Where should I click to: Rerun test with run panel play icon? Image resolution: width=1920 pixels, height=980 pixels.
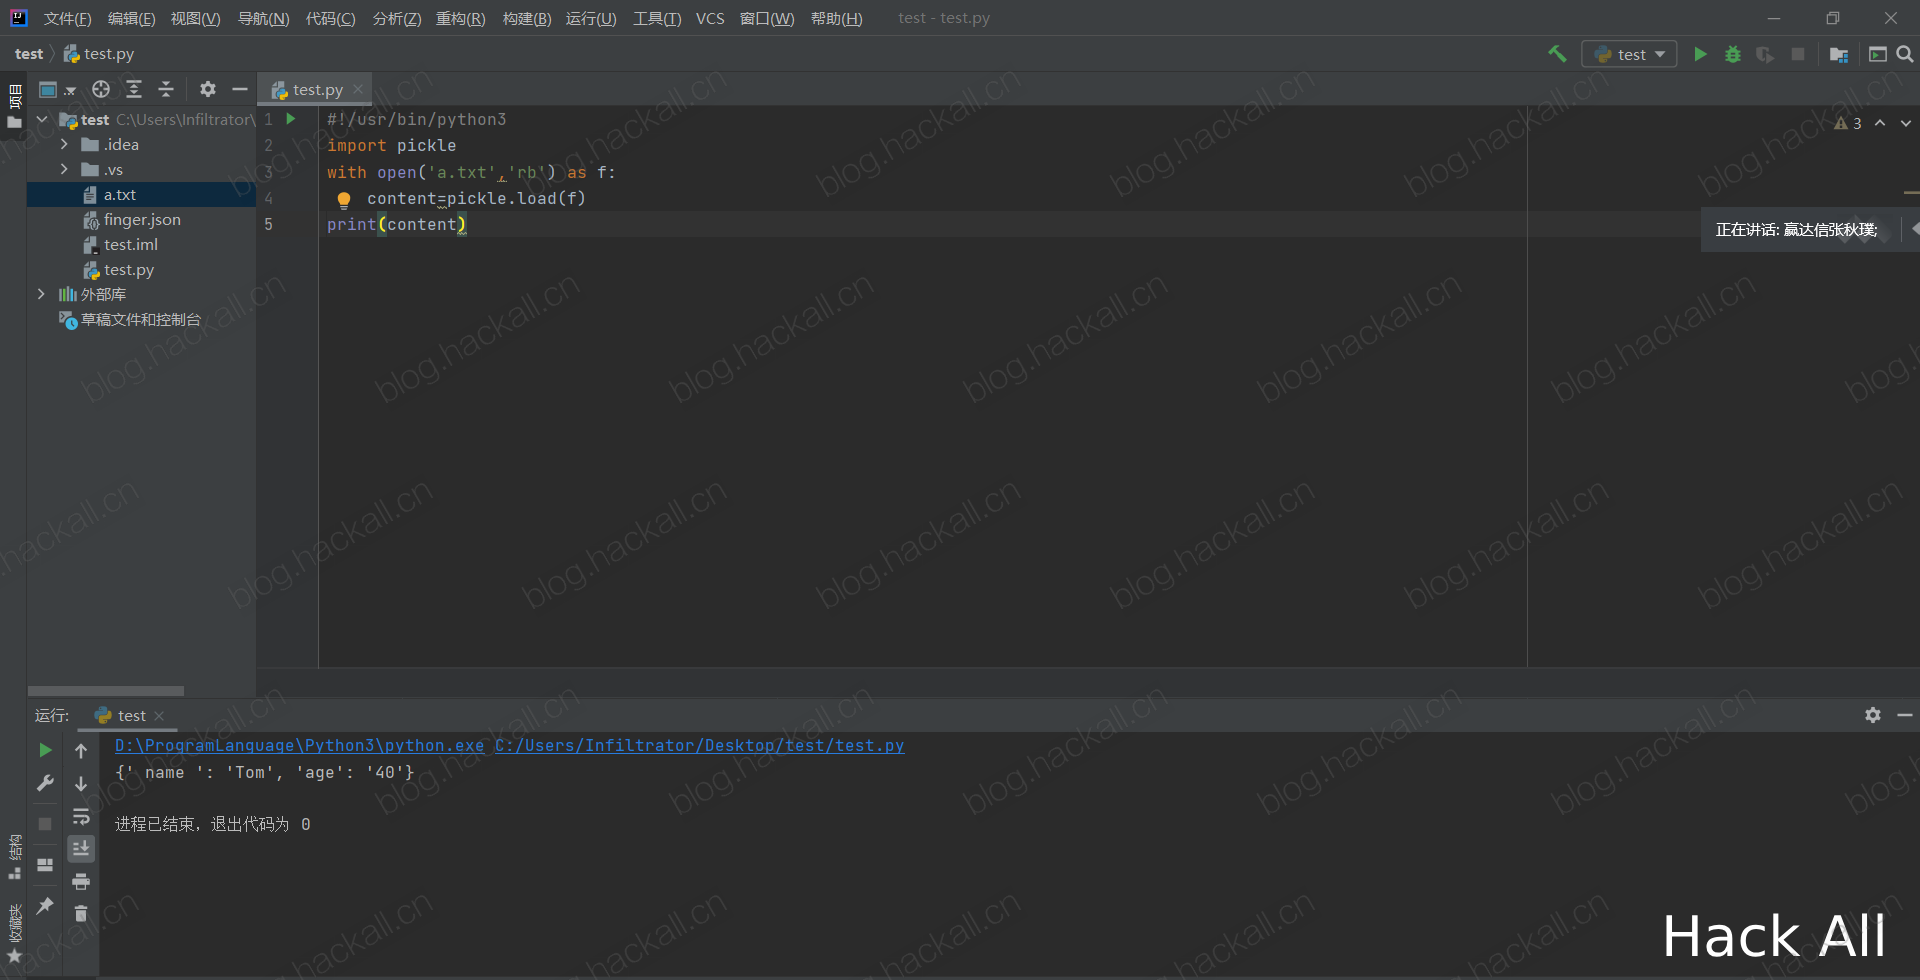(x=45, y=750)
